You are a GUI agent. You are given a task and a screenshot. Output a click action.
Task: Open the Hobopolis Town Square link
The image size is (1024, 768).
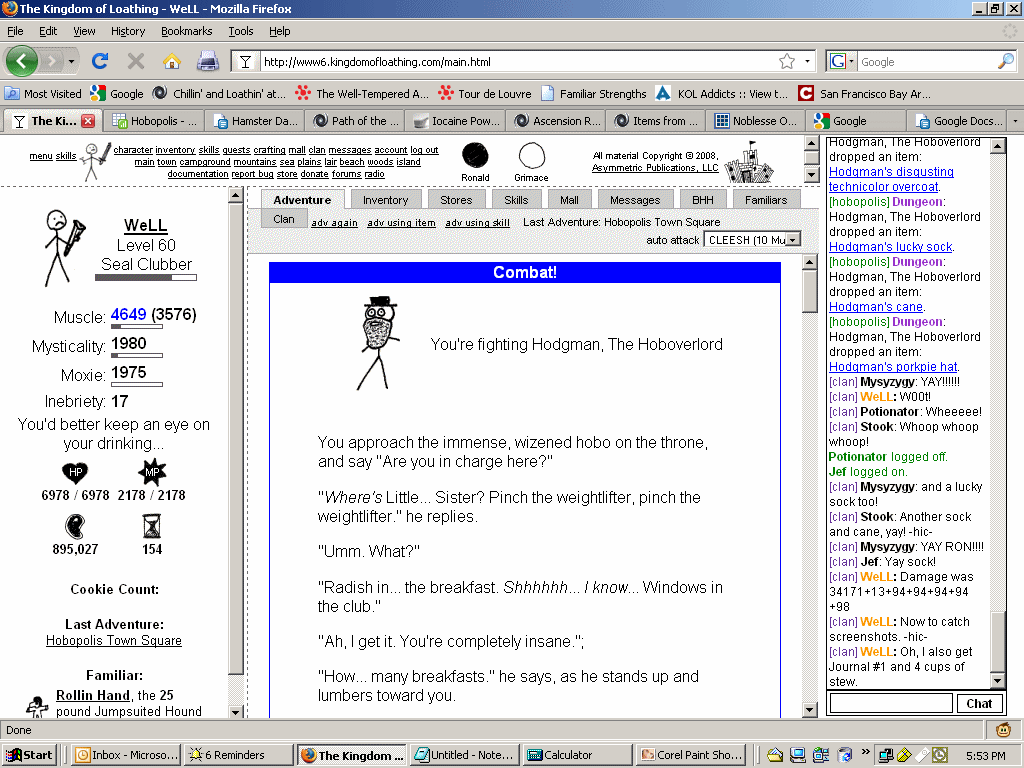click(114, 641)
